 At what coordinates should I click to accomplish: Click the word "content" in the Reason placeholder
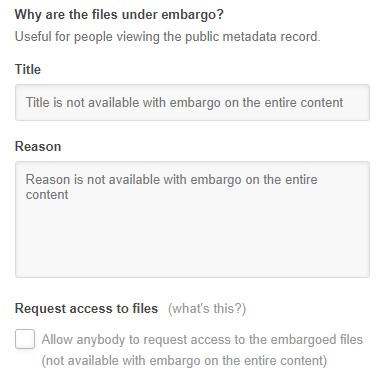pyautogui.click(x=47, y=195)
